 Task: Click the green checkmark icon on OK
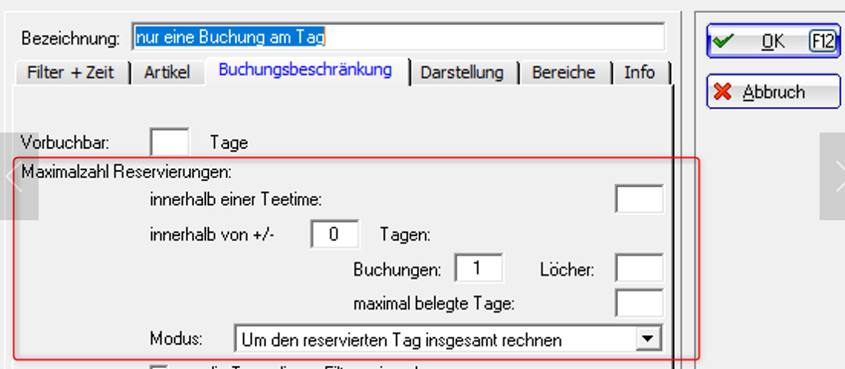coord(722,41)
